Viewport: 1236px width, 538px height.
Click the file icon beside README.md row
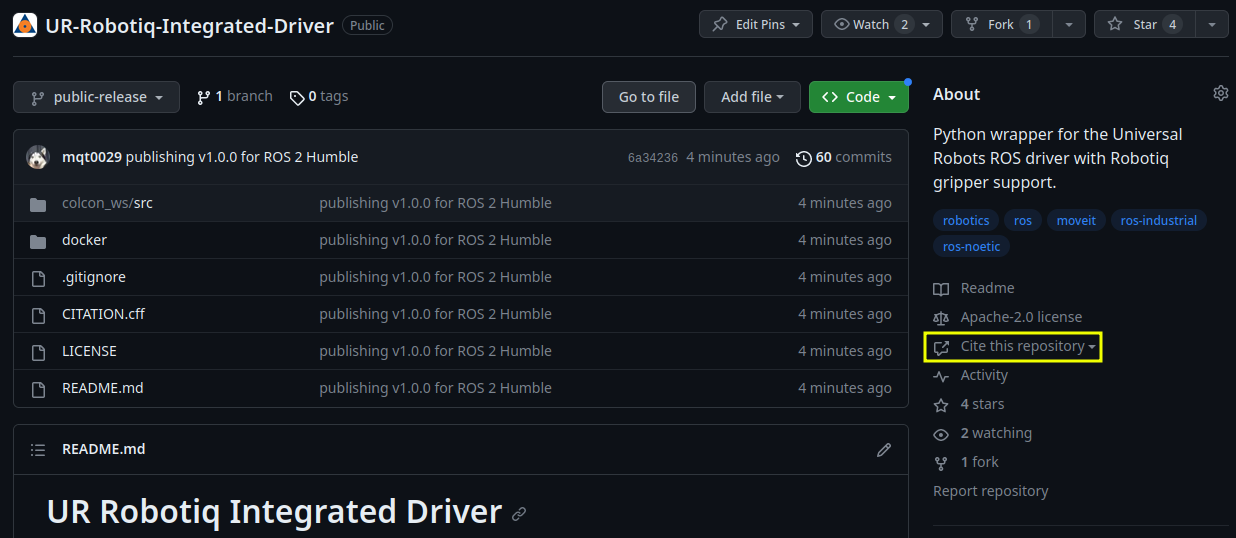[x=38, y=389]
